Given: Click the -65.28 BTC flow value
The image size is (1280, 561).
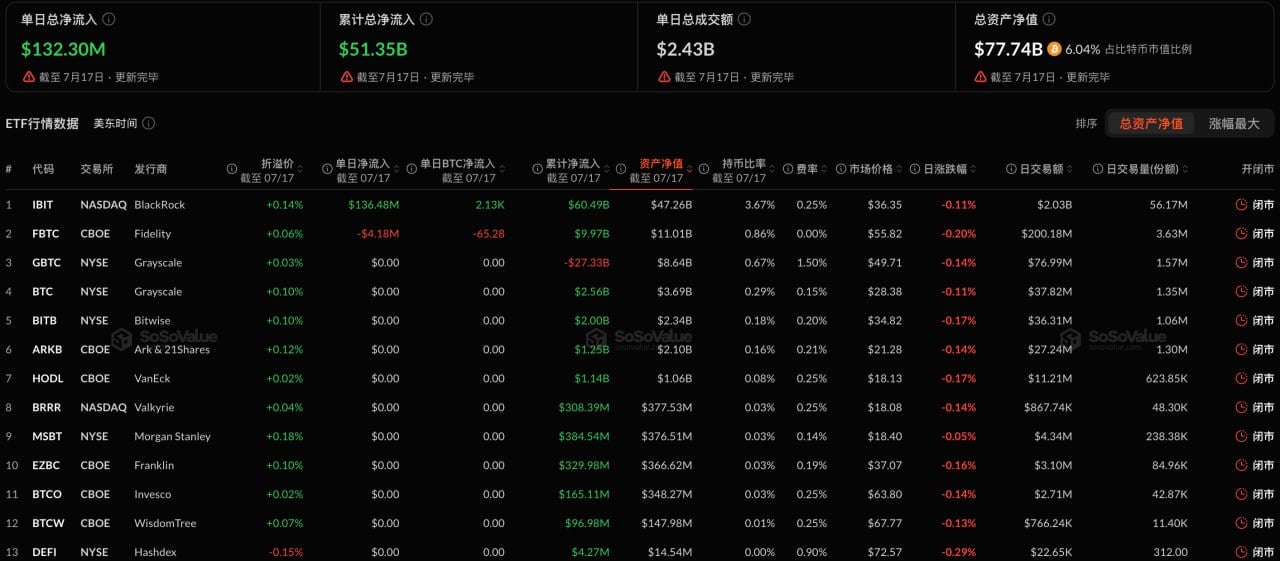Looking at the screenshot, I should click(x=488, y=233).
